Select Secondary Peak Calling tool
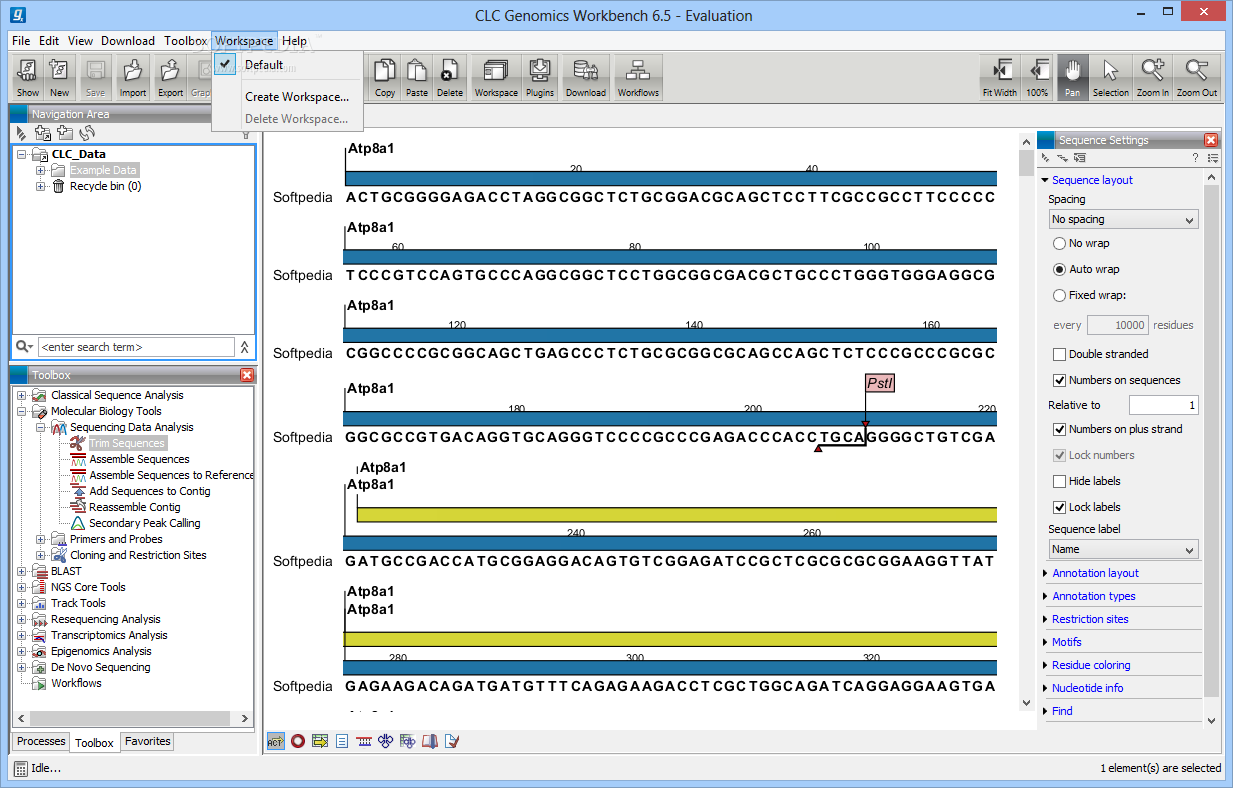 coord(145,523)
